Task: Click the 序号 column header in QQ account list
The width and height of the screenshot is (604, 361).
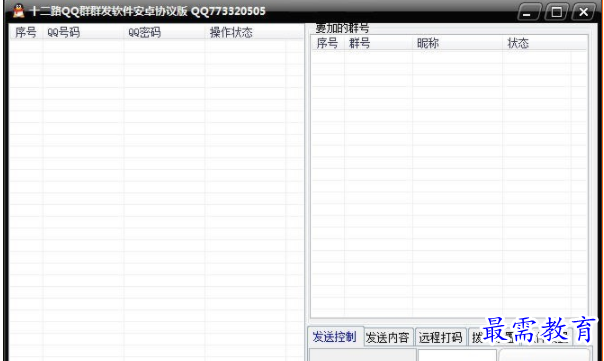Action: point(26,32)
